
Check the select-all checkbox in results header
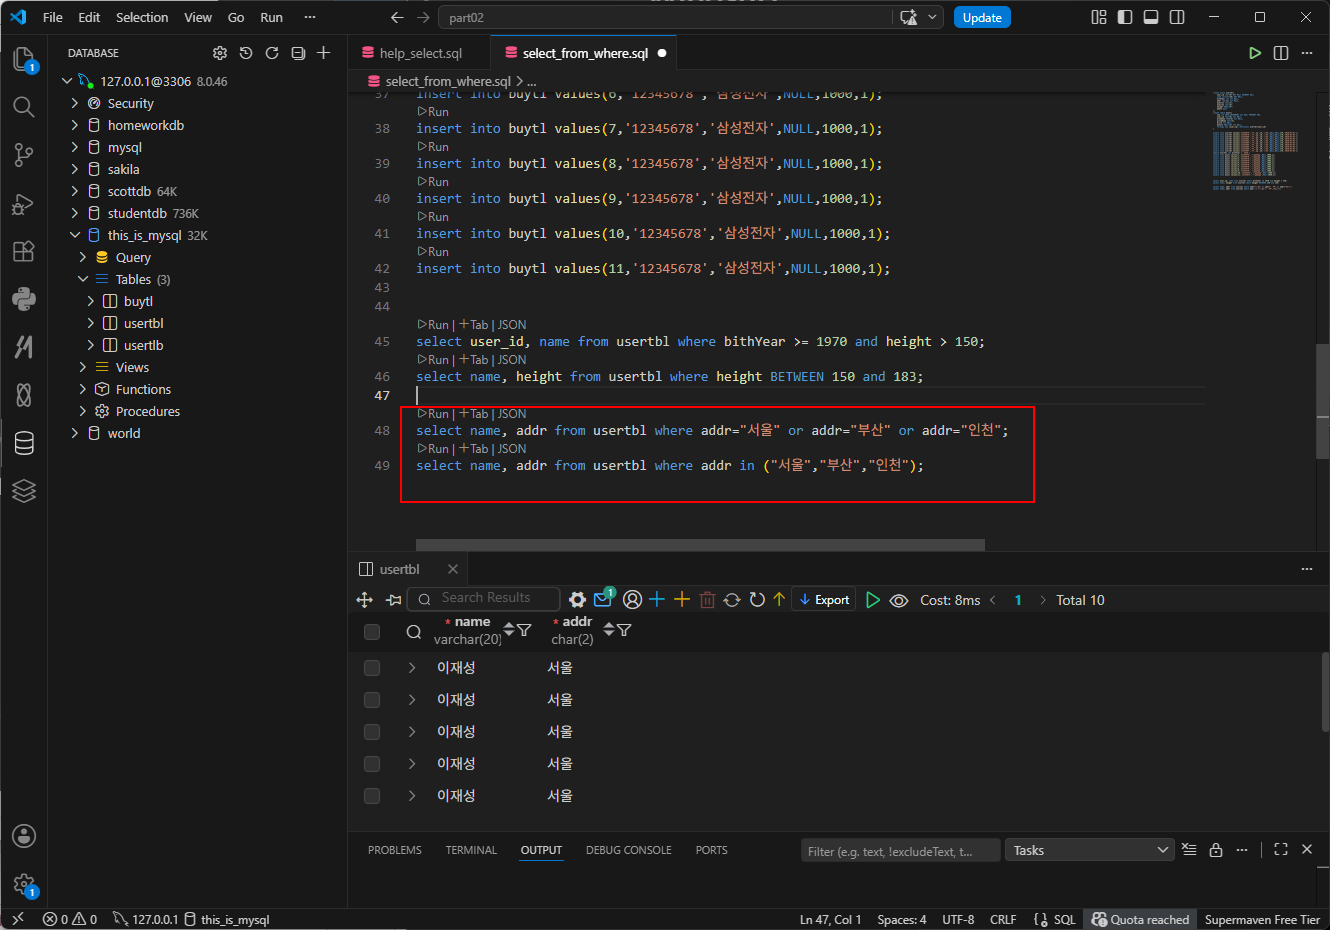point(372,632)
